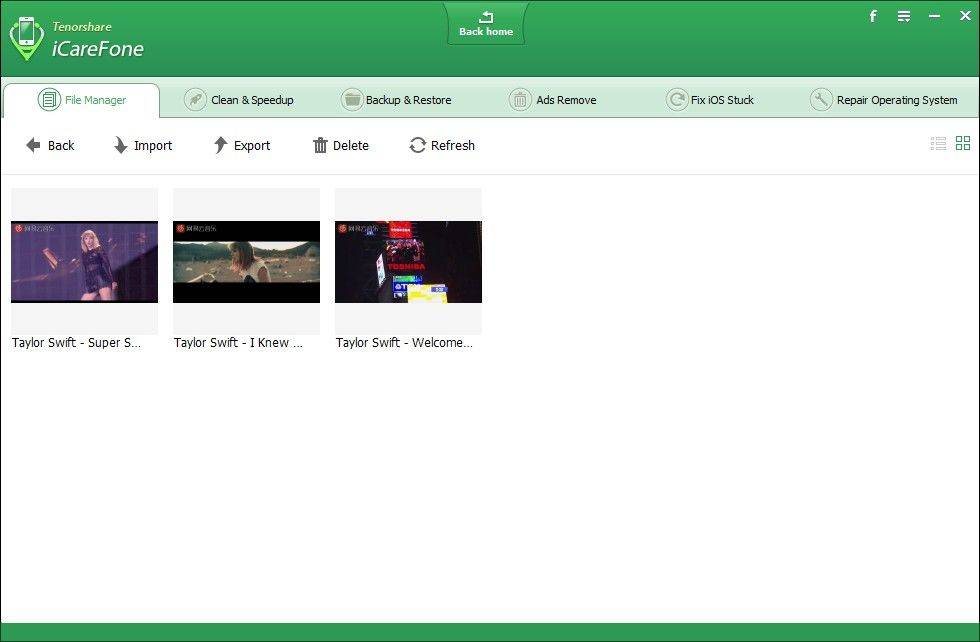Image resolution: width=980 pixels, height=642 pixels.
Task: Switch to grid thumbnail view
Action: [963, 143]
